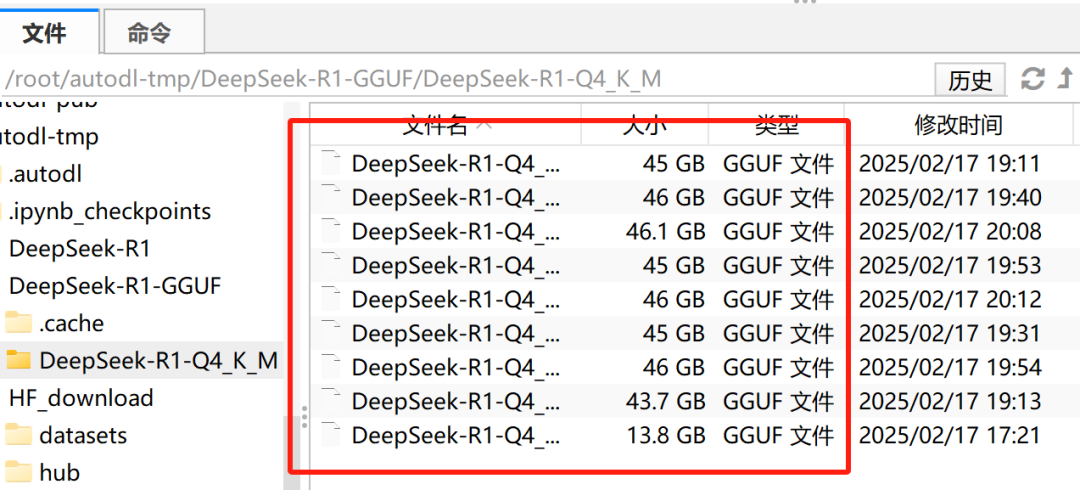Select the file modified at 19:11
The width and height of the screenshot is (1080, 490).
(691, 163)
